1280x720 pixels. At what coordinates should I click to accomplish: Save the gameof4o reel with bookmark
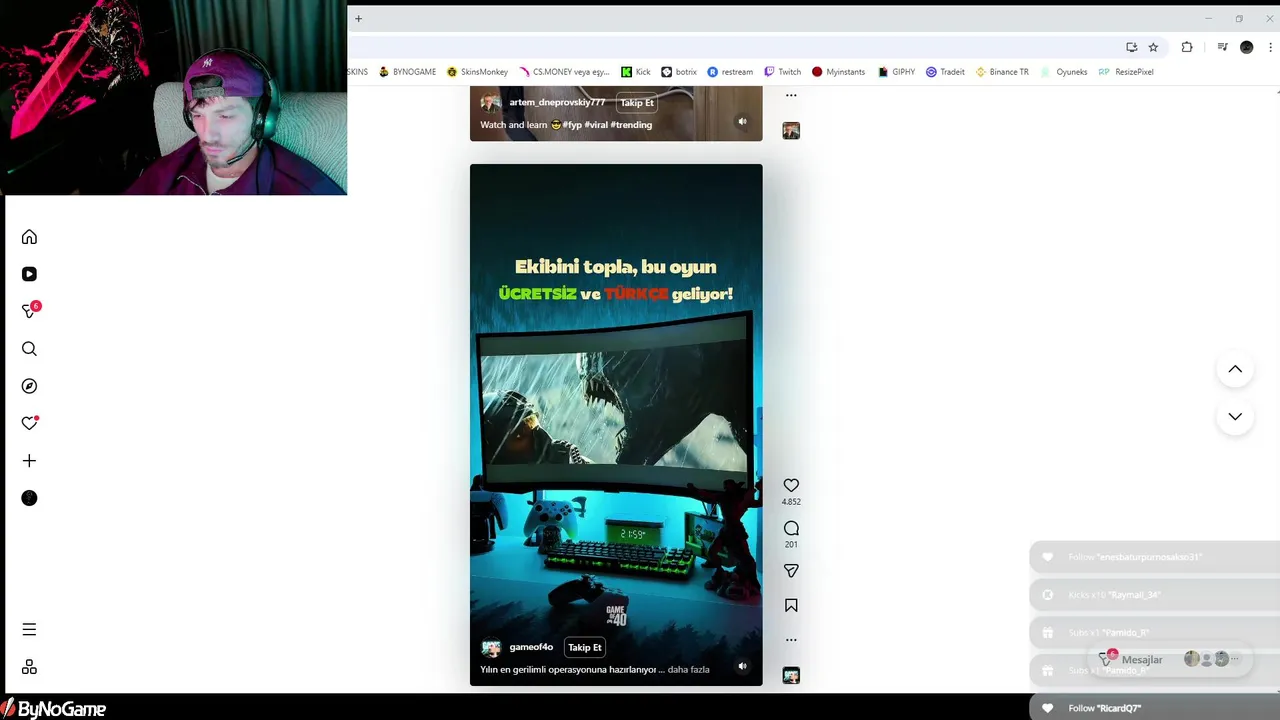(x=791, y=605)
